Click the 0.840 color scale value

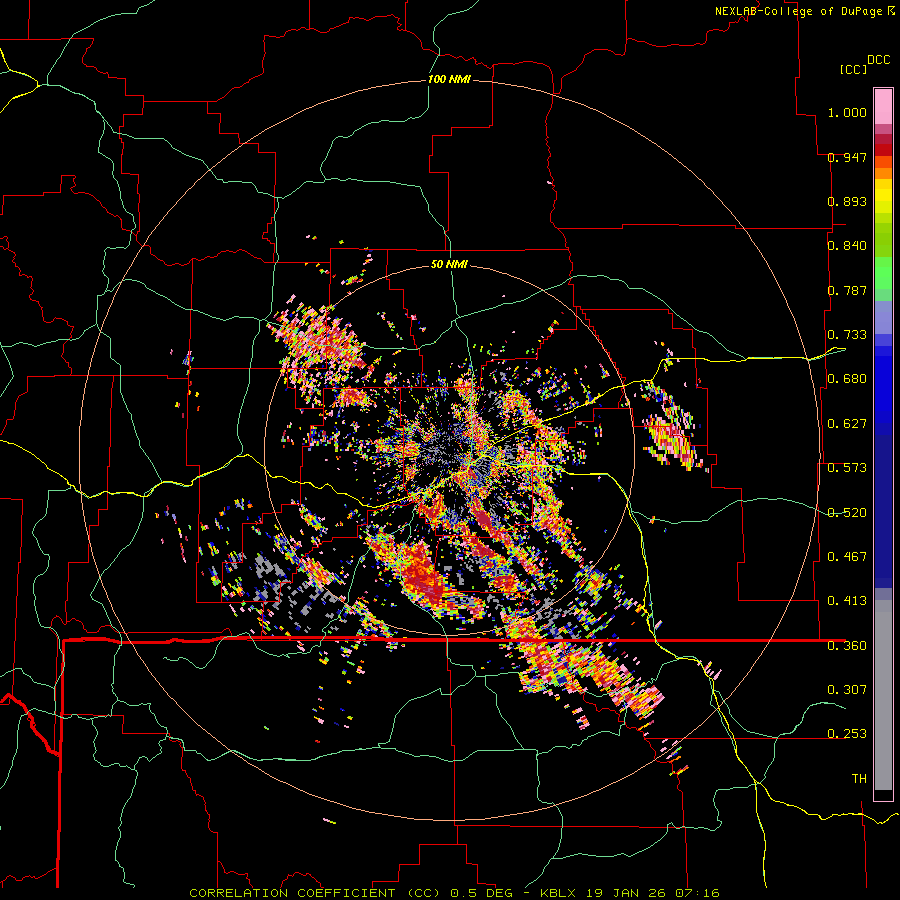coord(847,246)
